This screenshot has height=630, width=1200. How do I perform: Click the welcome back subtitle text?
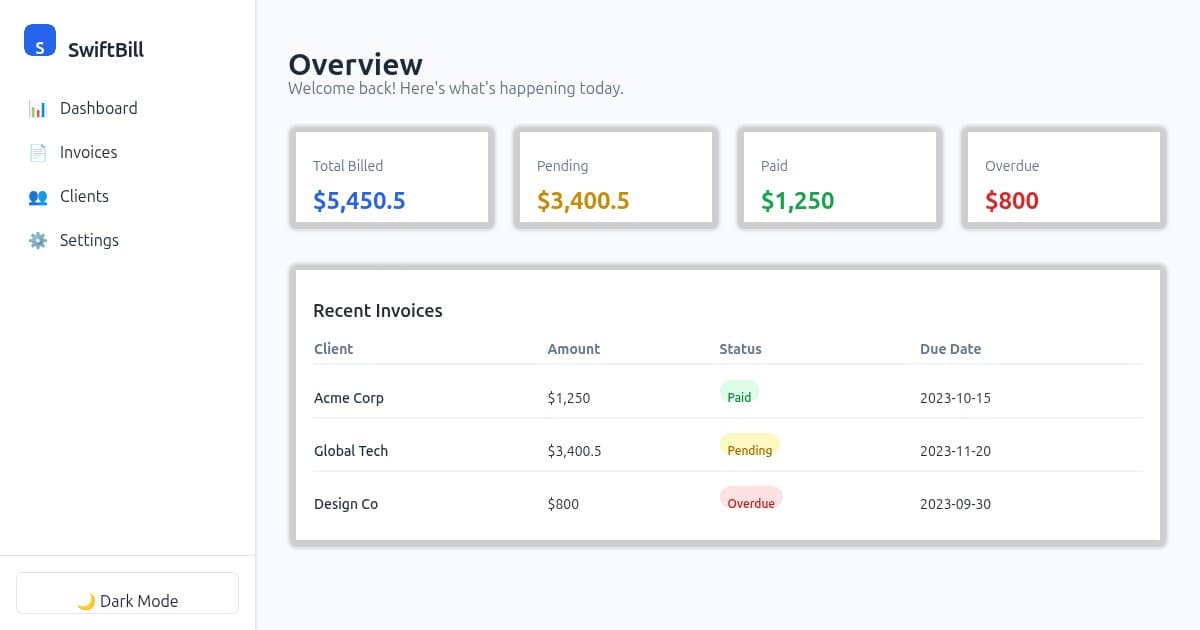[456, 88]
